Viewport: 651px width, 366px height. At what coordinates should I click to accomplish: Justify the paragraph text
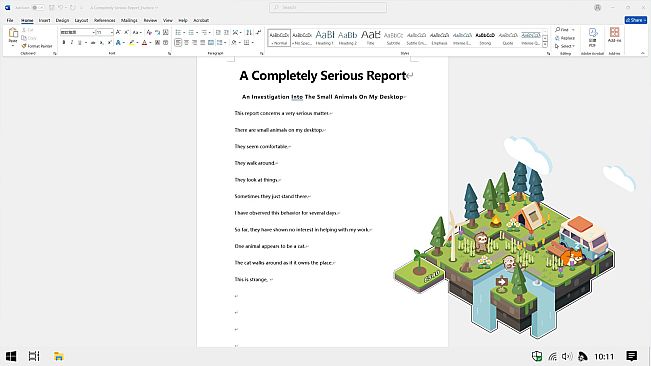point(203,42)
